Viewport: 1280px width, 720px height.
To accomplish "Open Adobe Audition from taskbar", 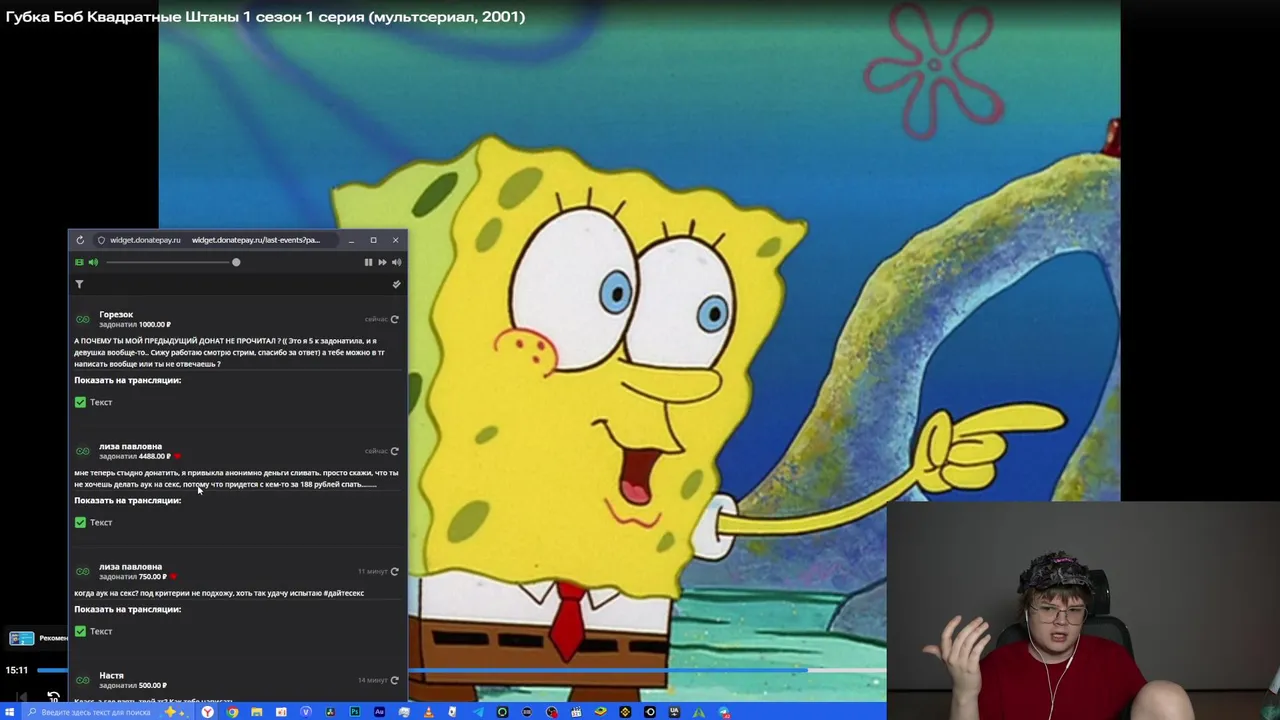I will pyautogui.click(x=380, y=712).
